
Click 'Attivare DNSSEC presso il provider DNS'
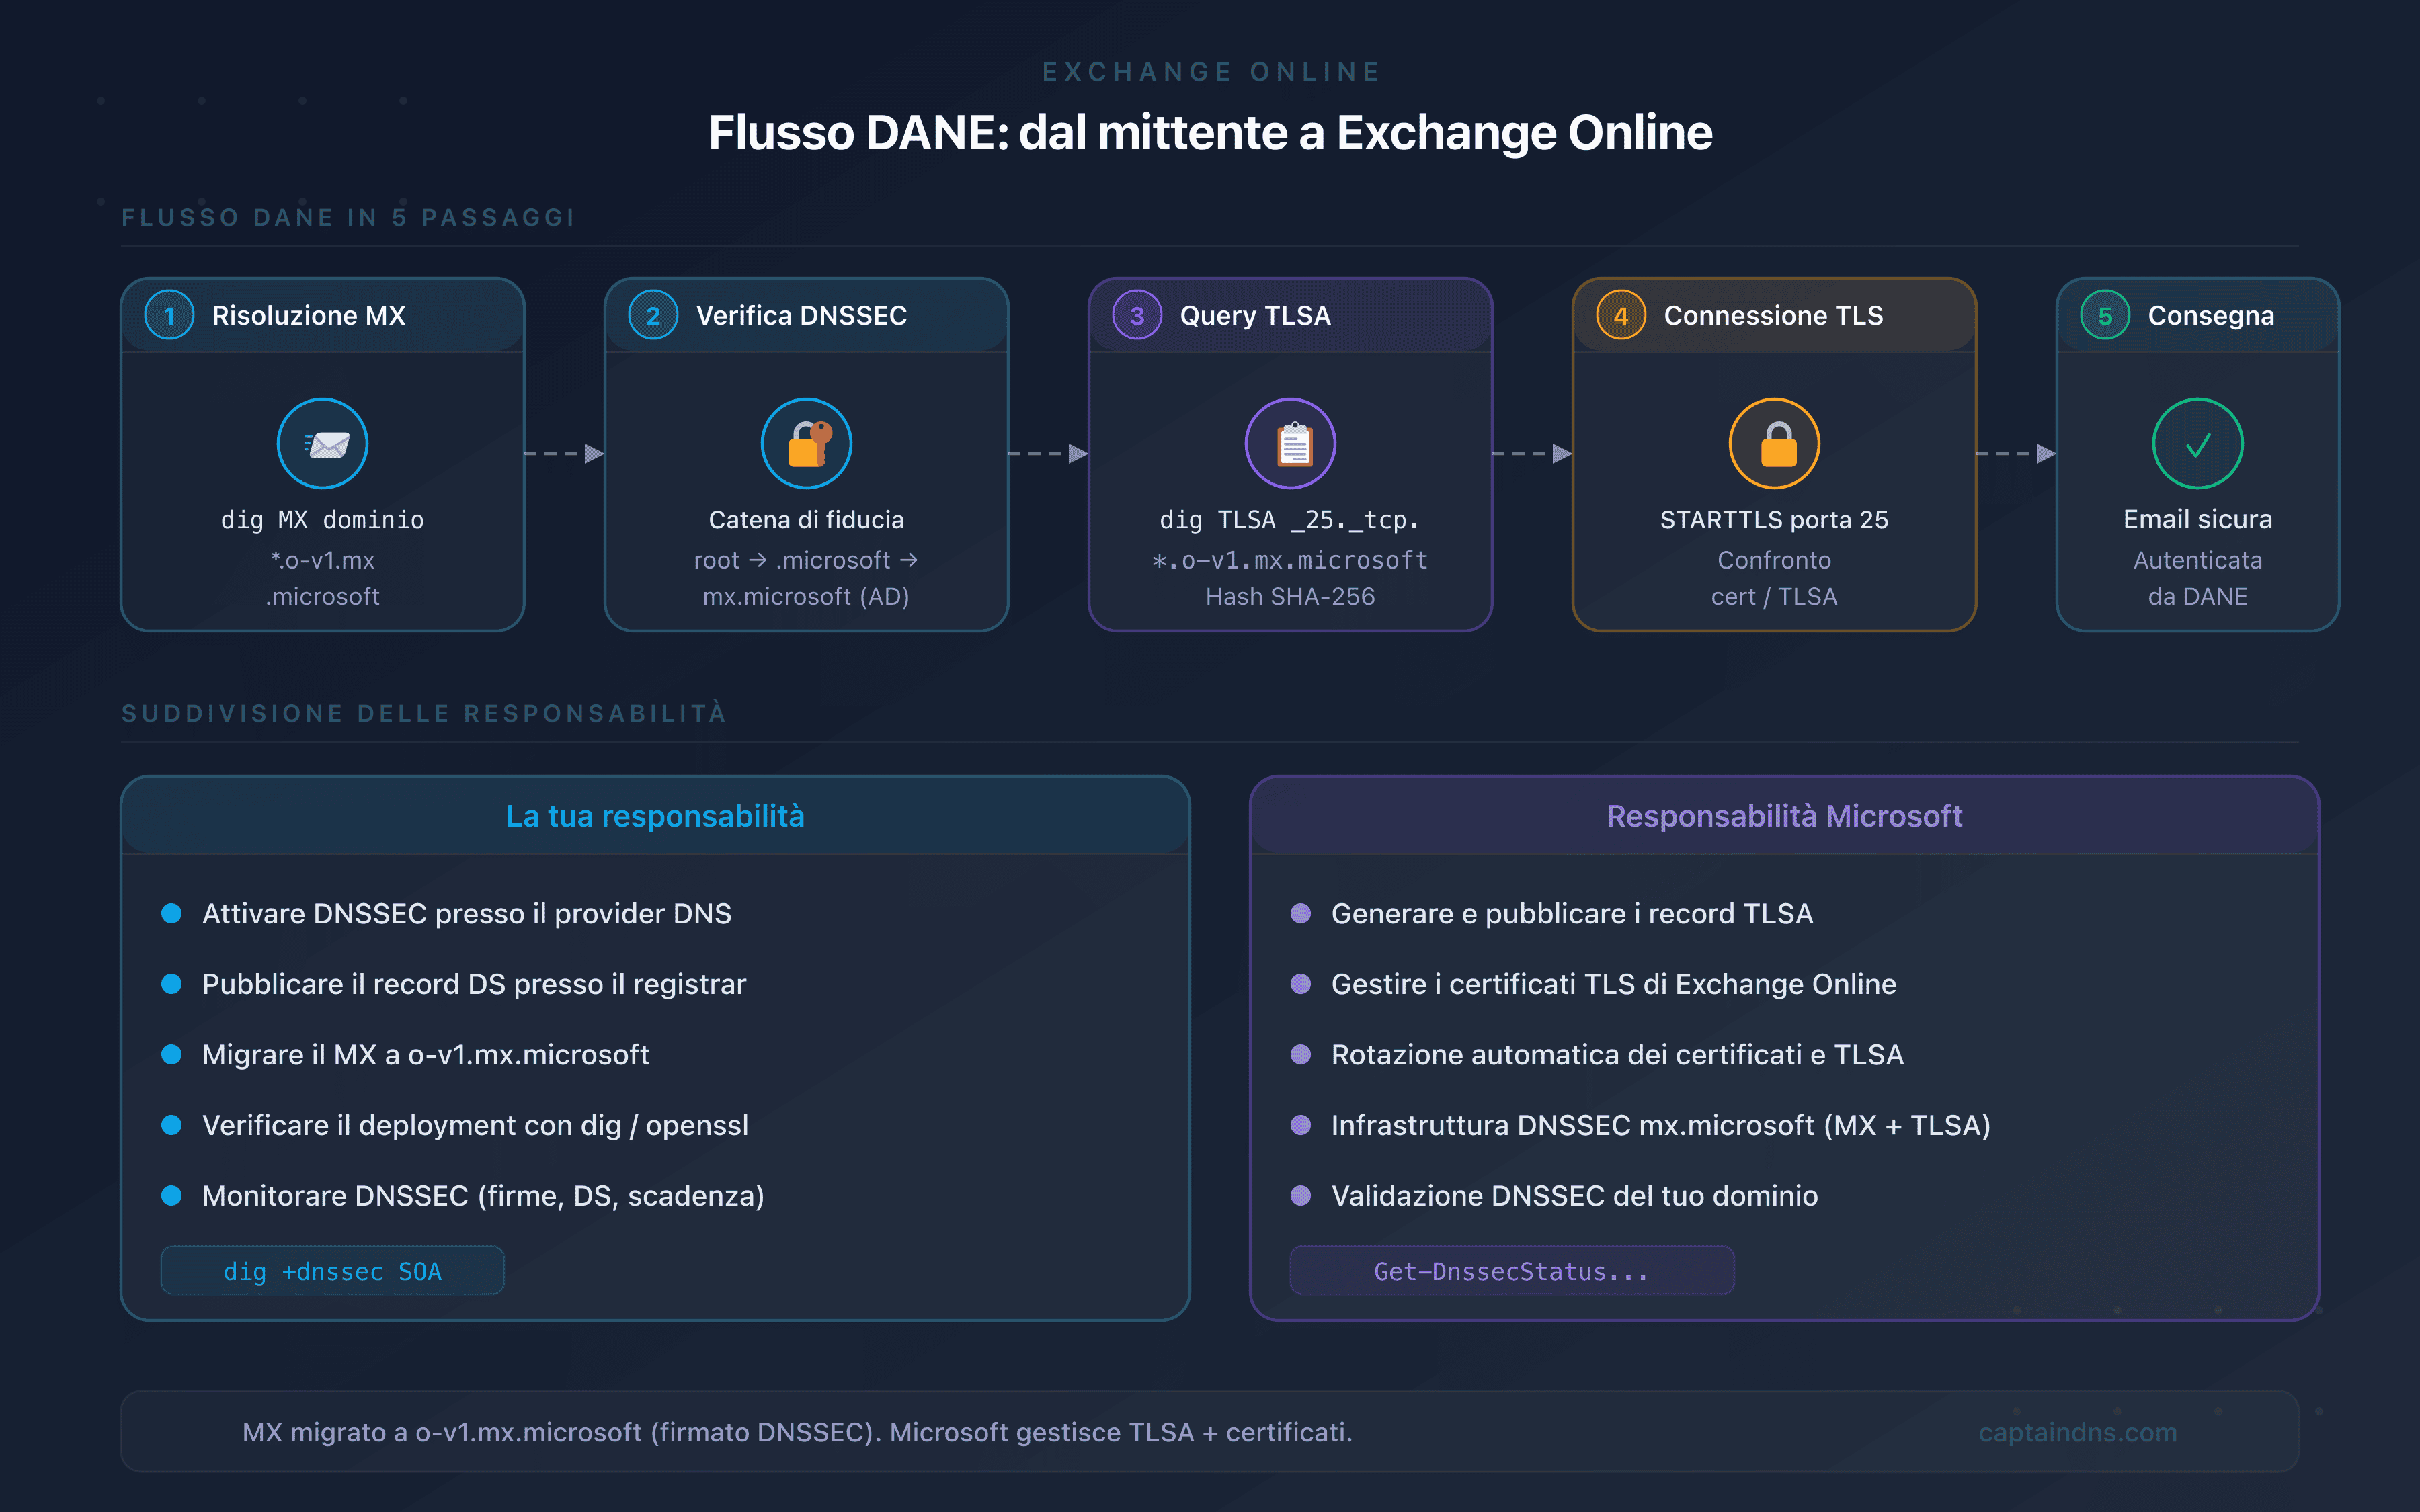pos(467,914)
